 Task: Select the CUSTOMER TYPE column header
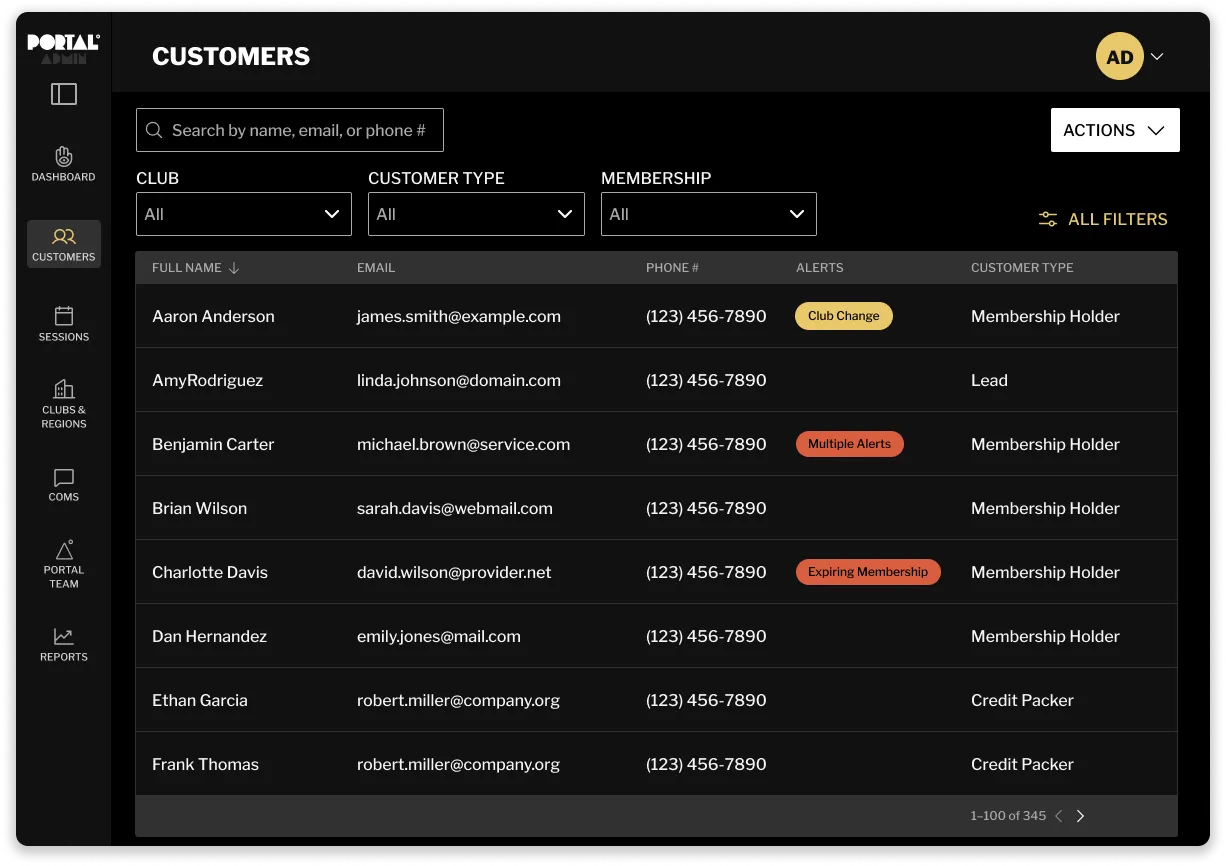coord(1021,268)
